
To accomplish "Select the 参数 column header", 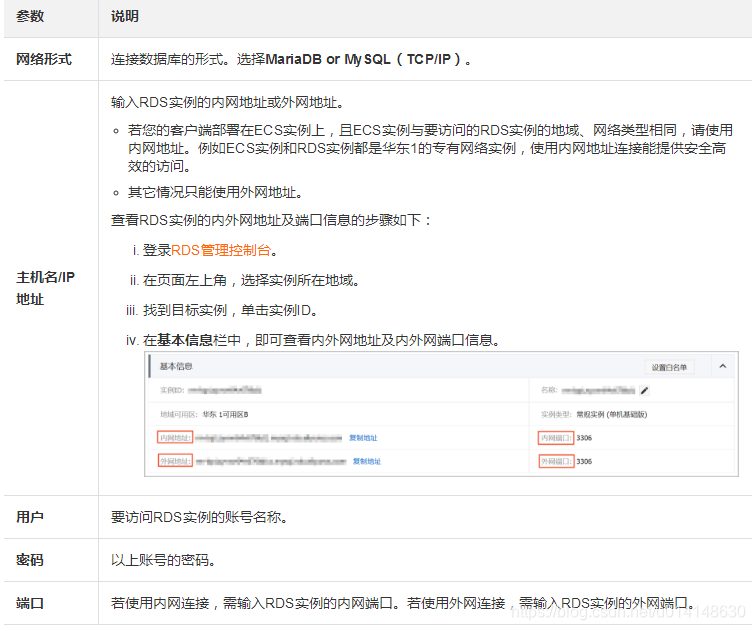I will pyautogui.click(x=30, y=16).
